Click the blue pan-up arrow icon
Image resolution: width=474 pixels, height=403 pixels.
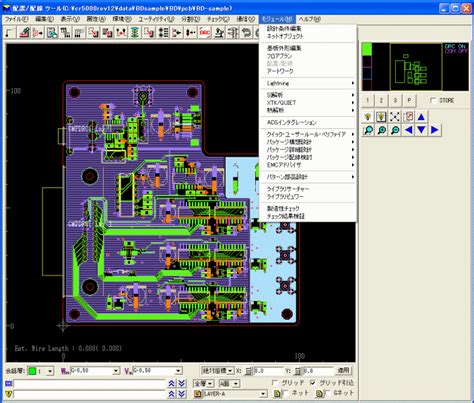(421, 117)
